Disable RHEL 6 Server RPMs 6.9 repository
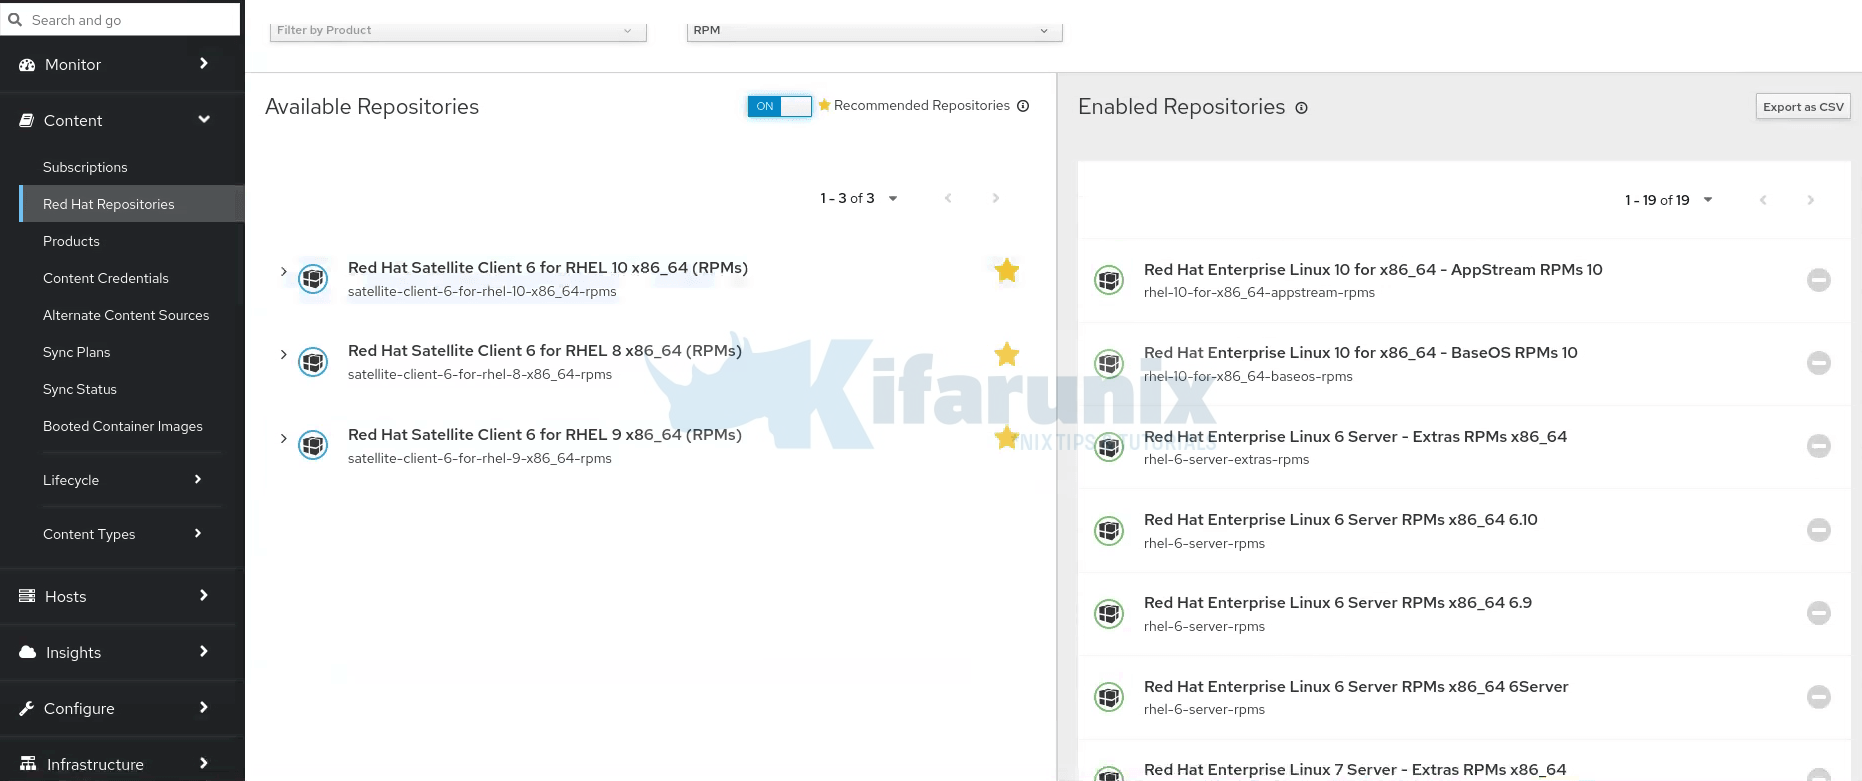This screenshot has height=781, width=1862. [x=1819, y=613]
